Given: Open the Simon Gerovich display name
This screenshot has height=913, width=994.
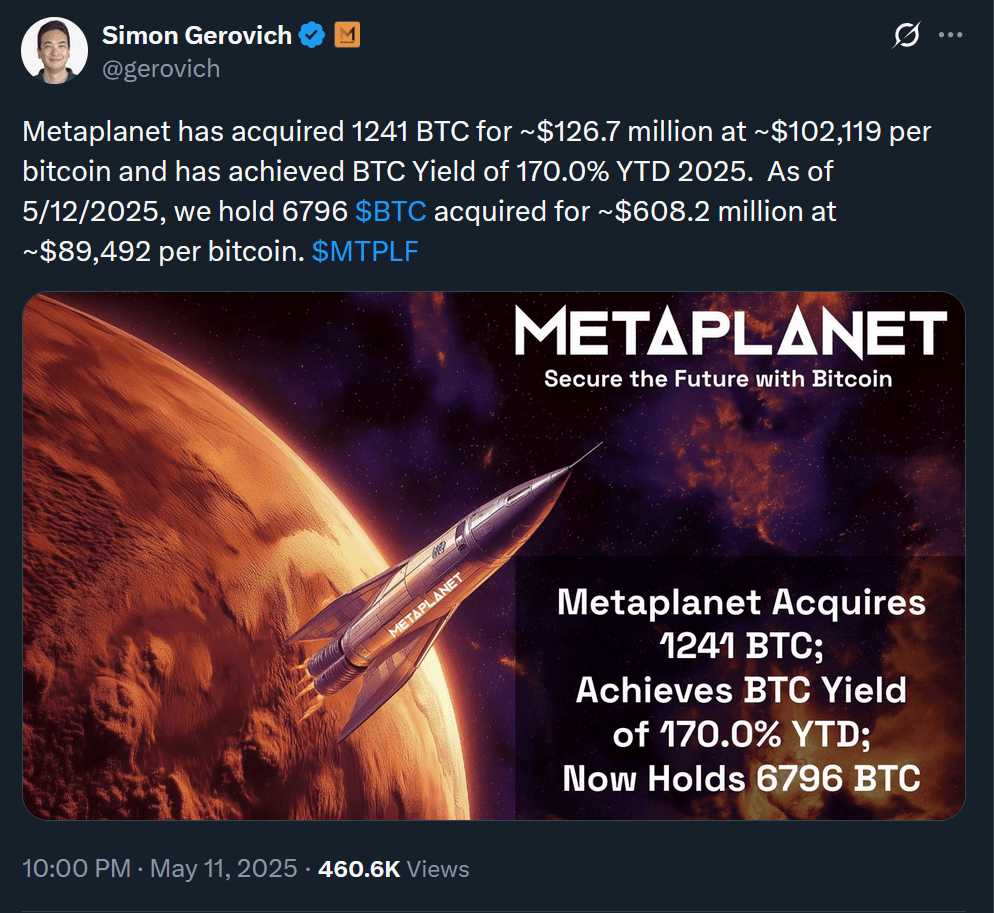Looking at the screenshot, I should [197, 36].
